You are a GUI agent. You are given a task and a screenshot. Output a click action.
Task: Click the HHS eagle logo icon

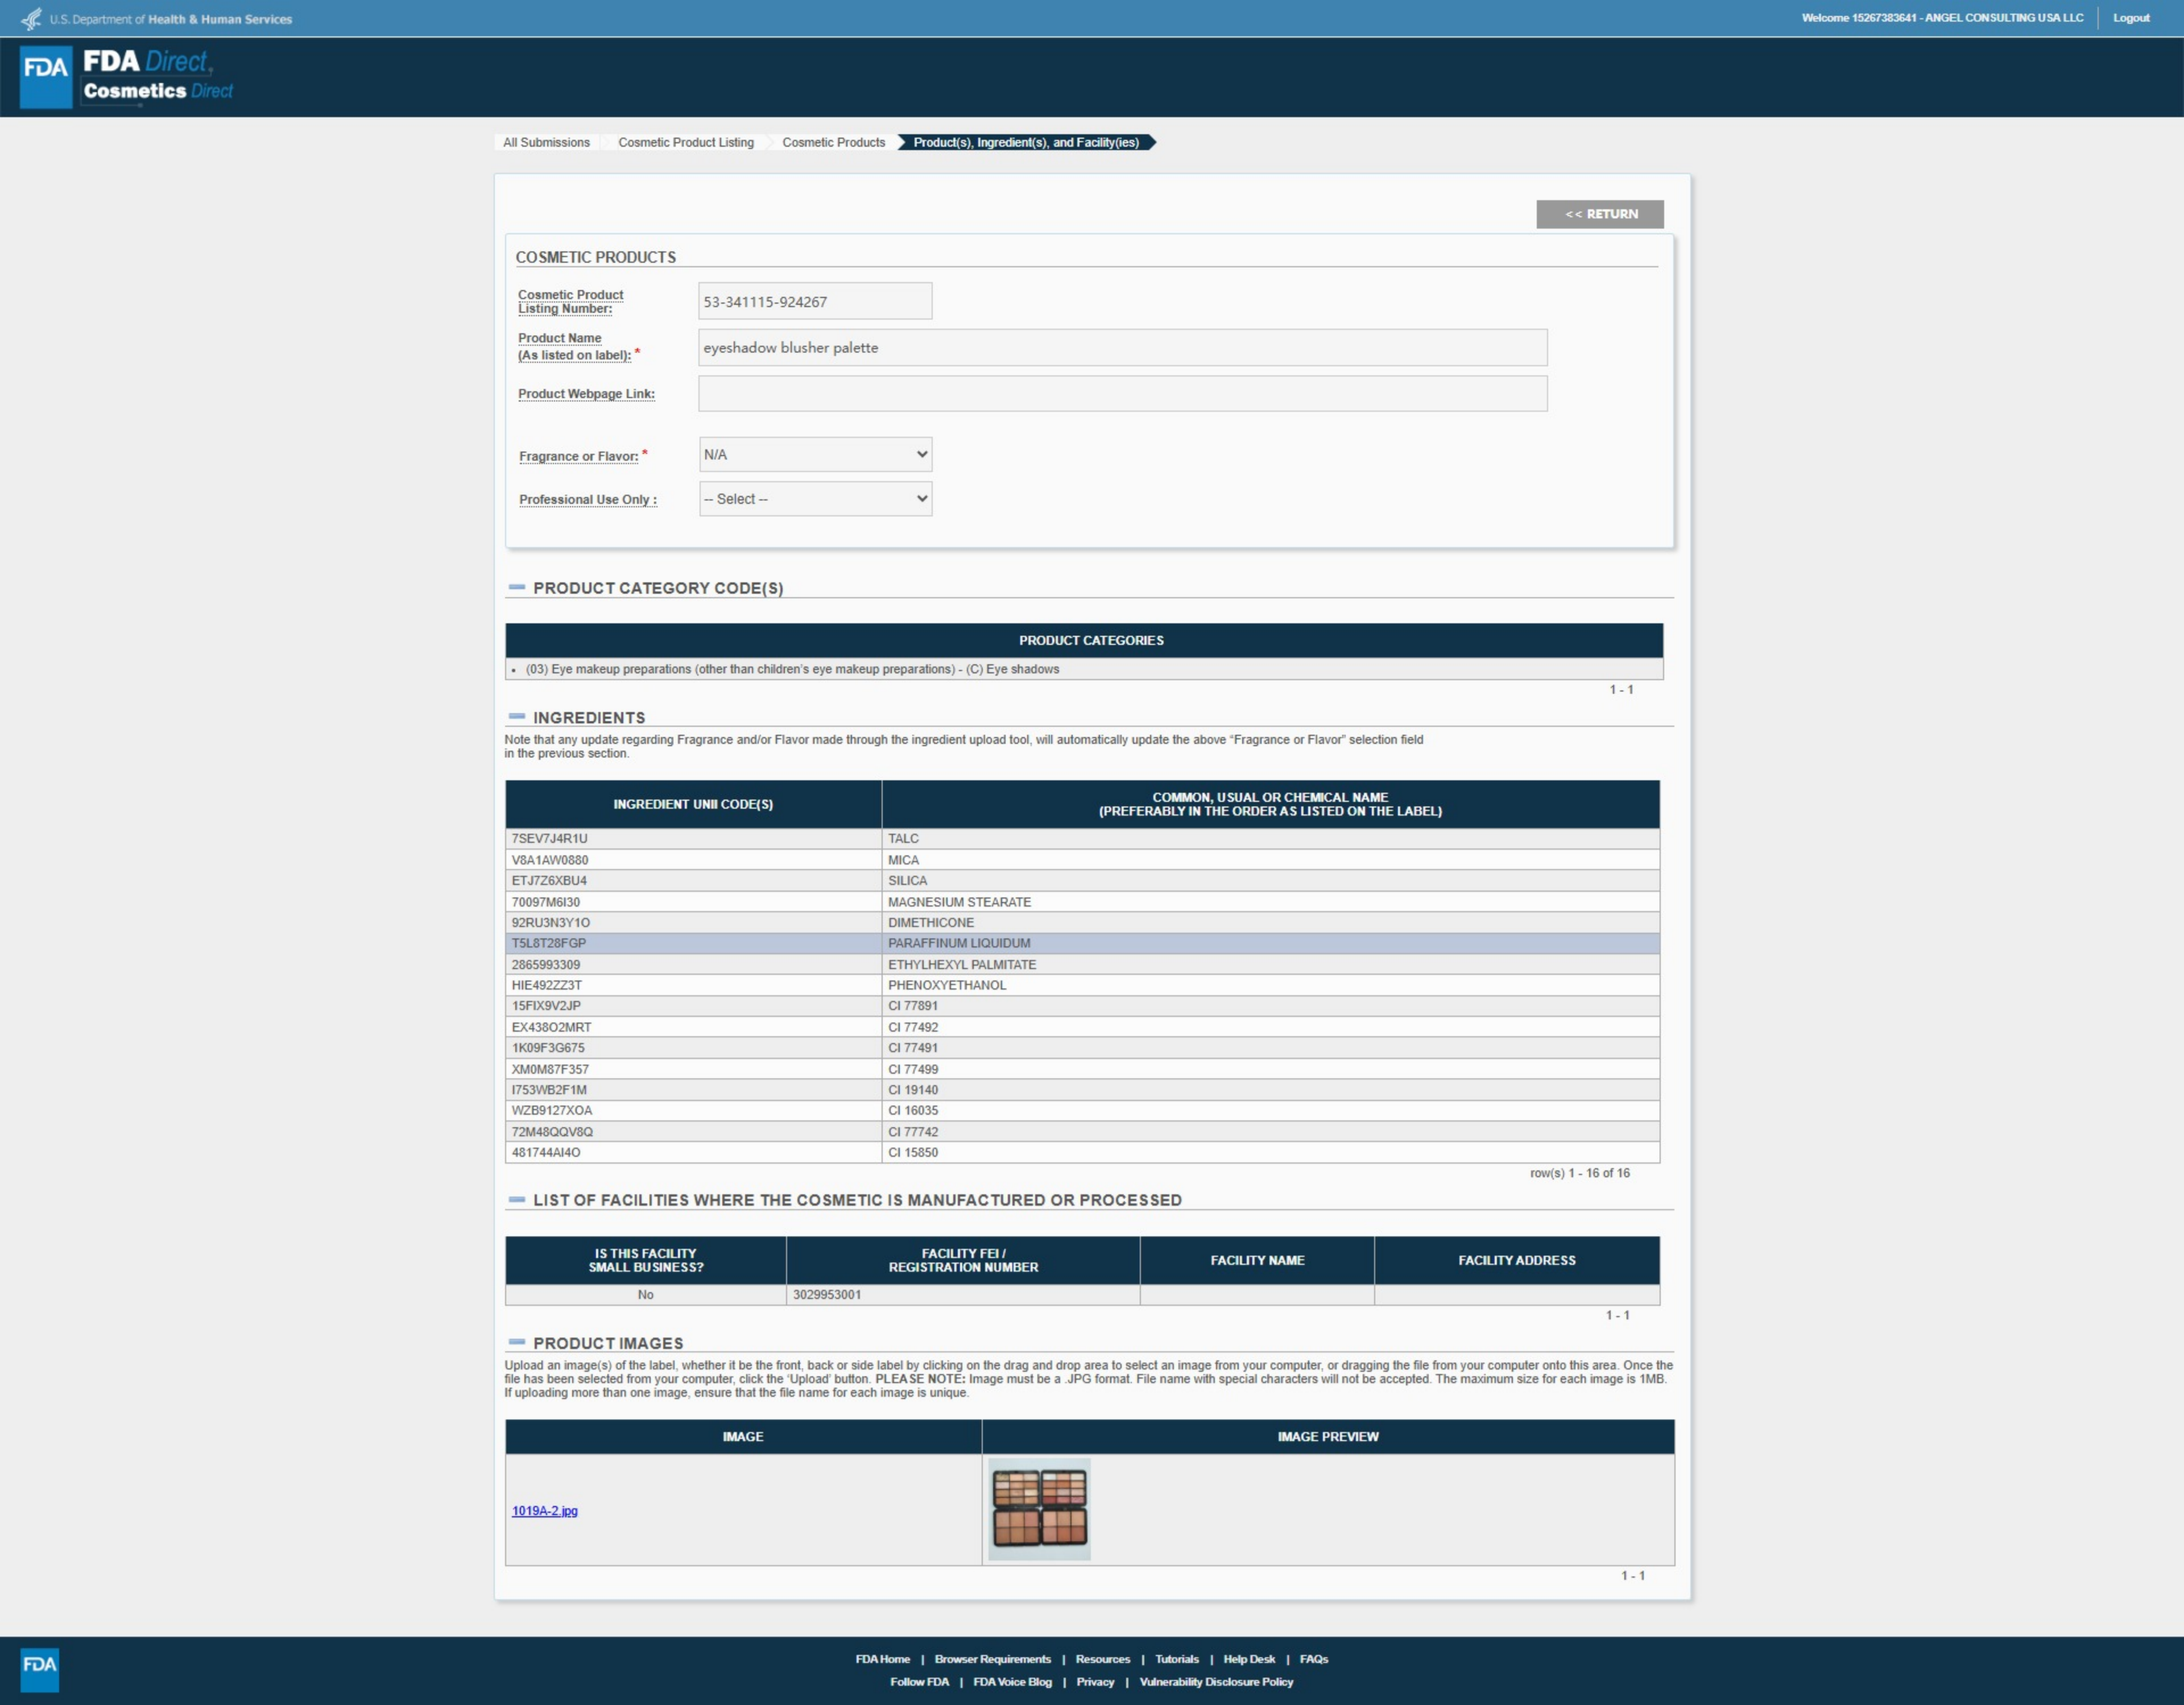[32, 19]
